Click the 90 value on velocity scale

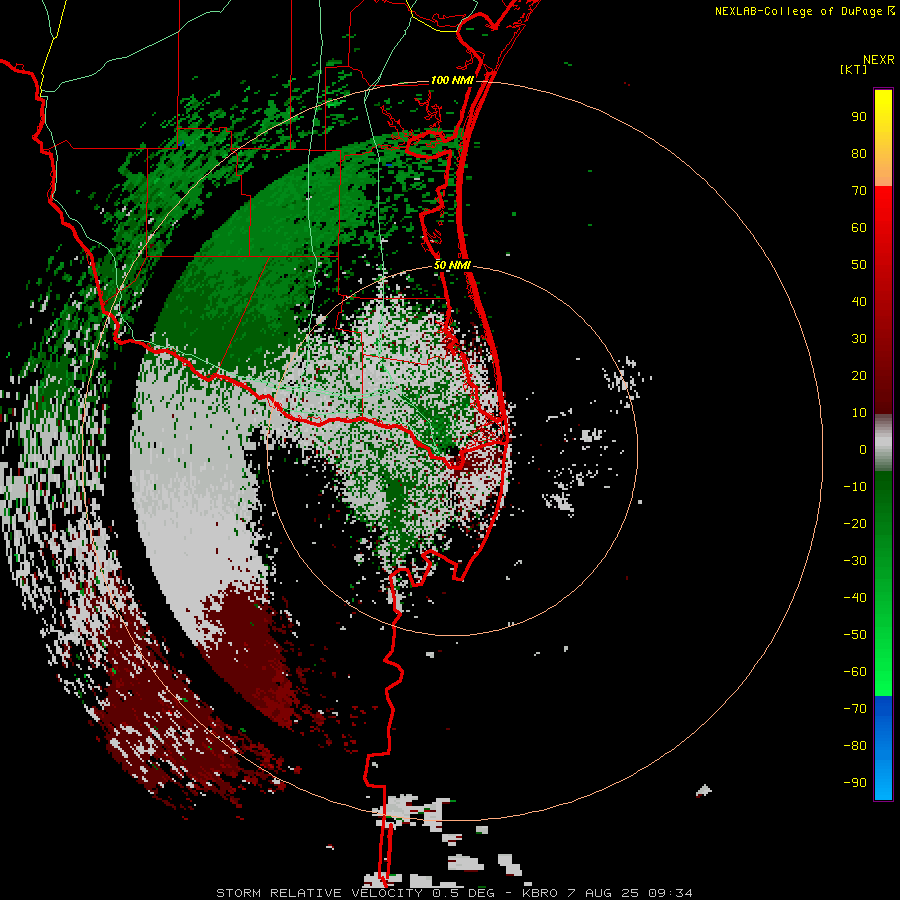[x=859, y=117]
